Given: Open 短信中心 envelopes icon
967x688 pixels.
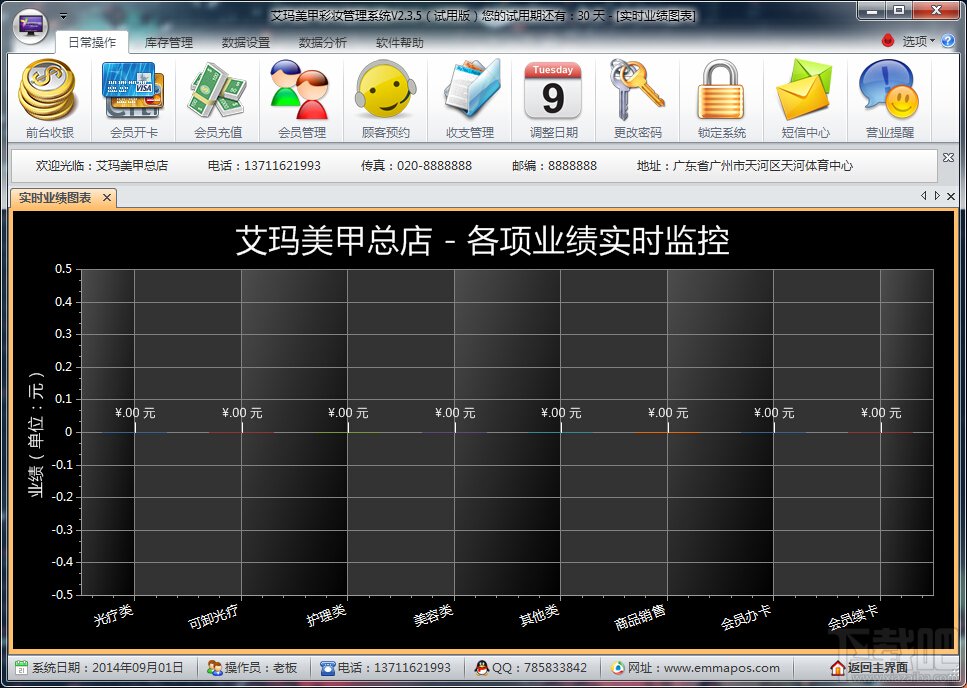Looking at the screenshot, I should click(805, 89).
